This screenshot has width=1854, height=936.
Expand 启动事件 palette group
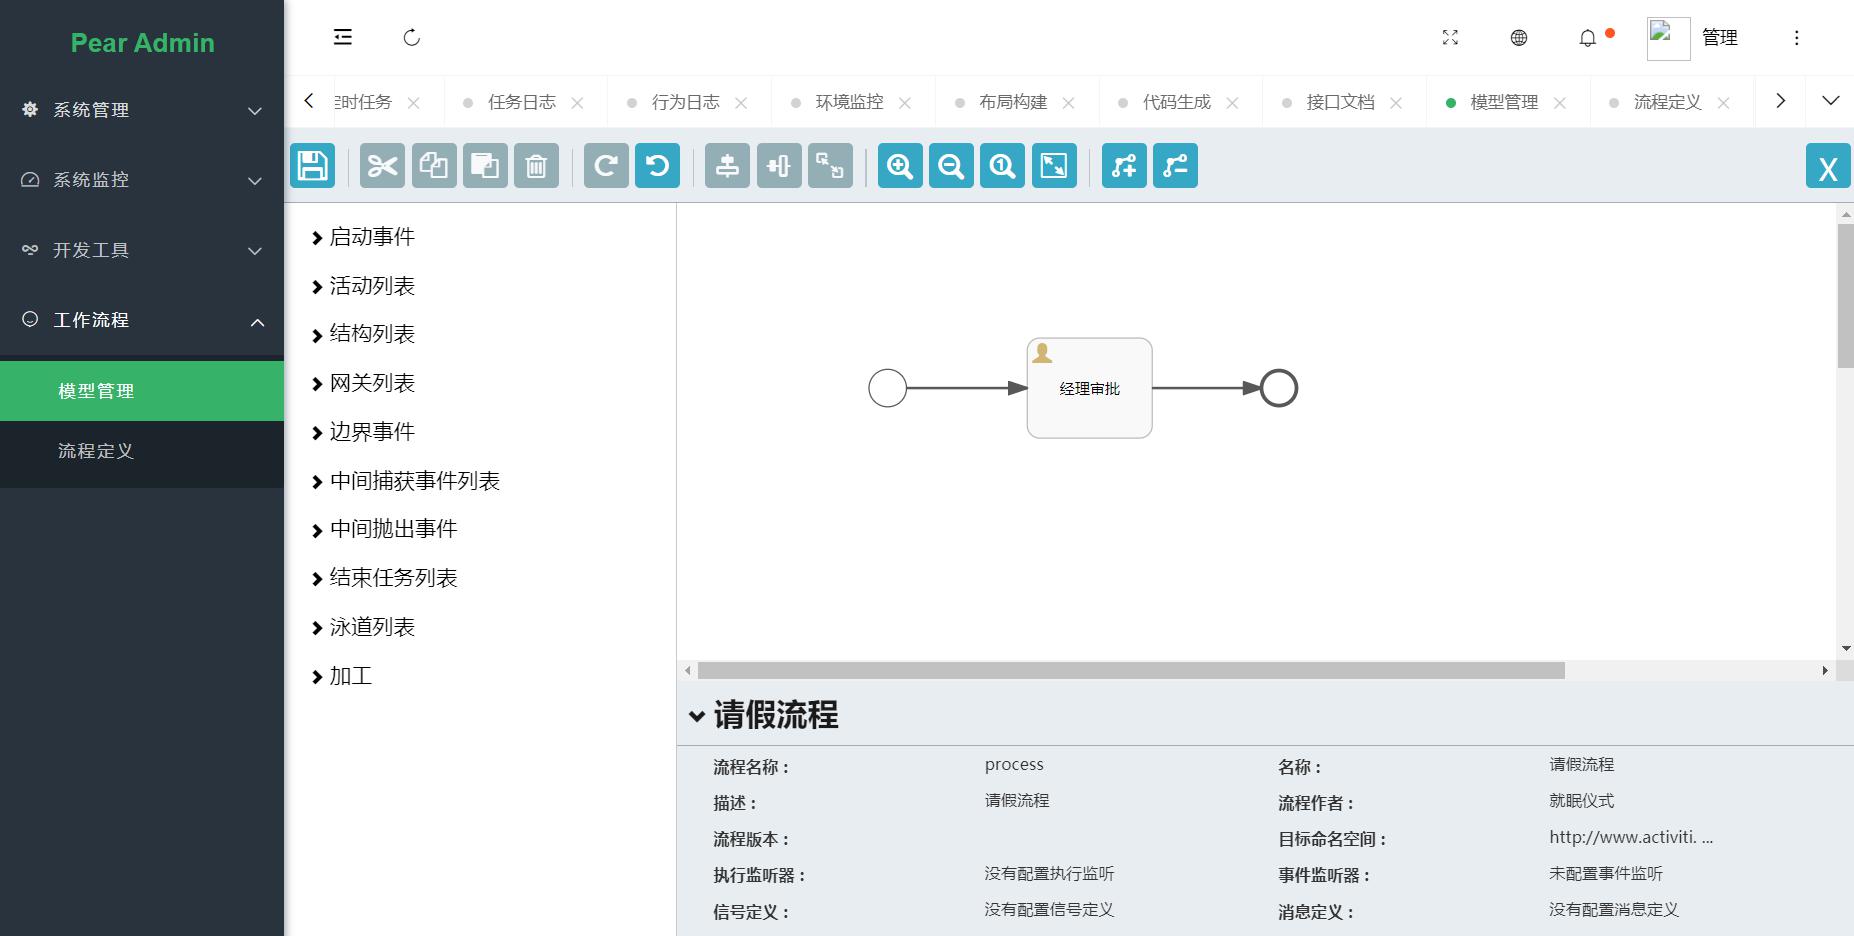362,237
